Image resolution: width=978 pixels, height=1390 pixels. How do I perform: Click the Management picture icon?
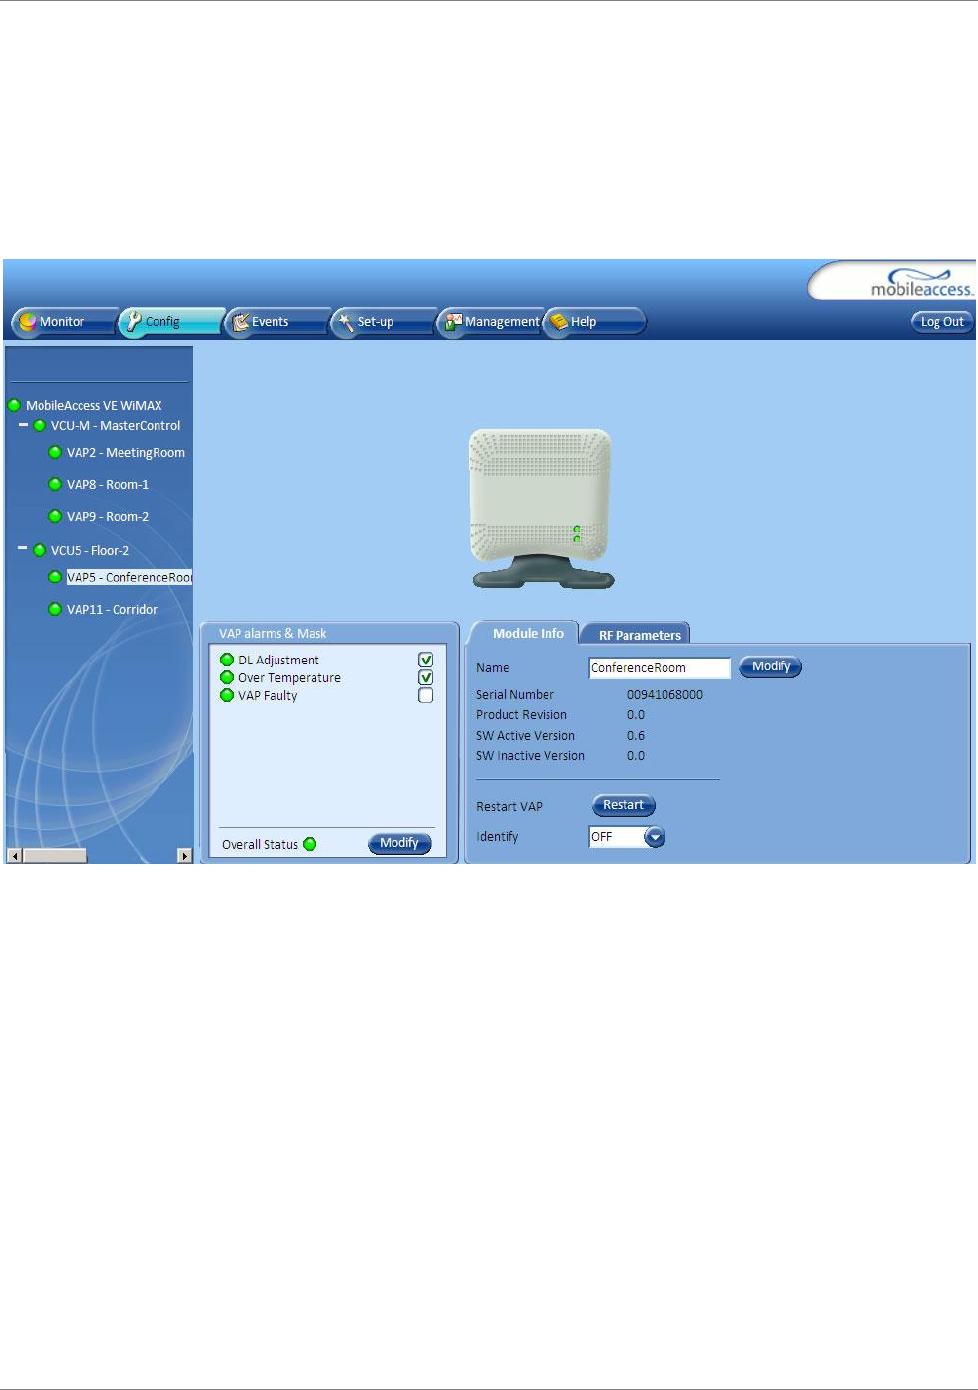tap(453, 322)
